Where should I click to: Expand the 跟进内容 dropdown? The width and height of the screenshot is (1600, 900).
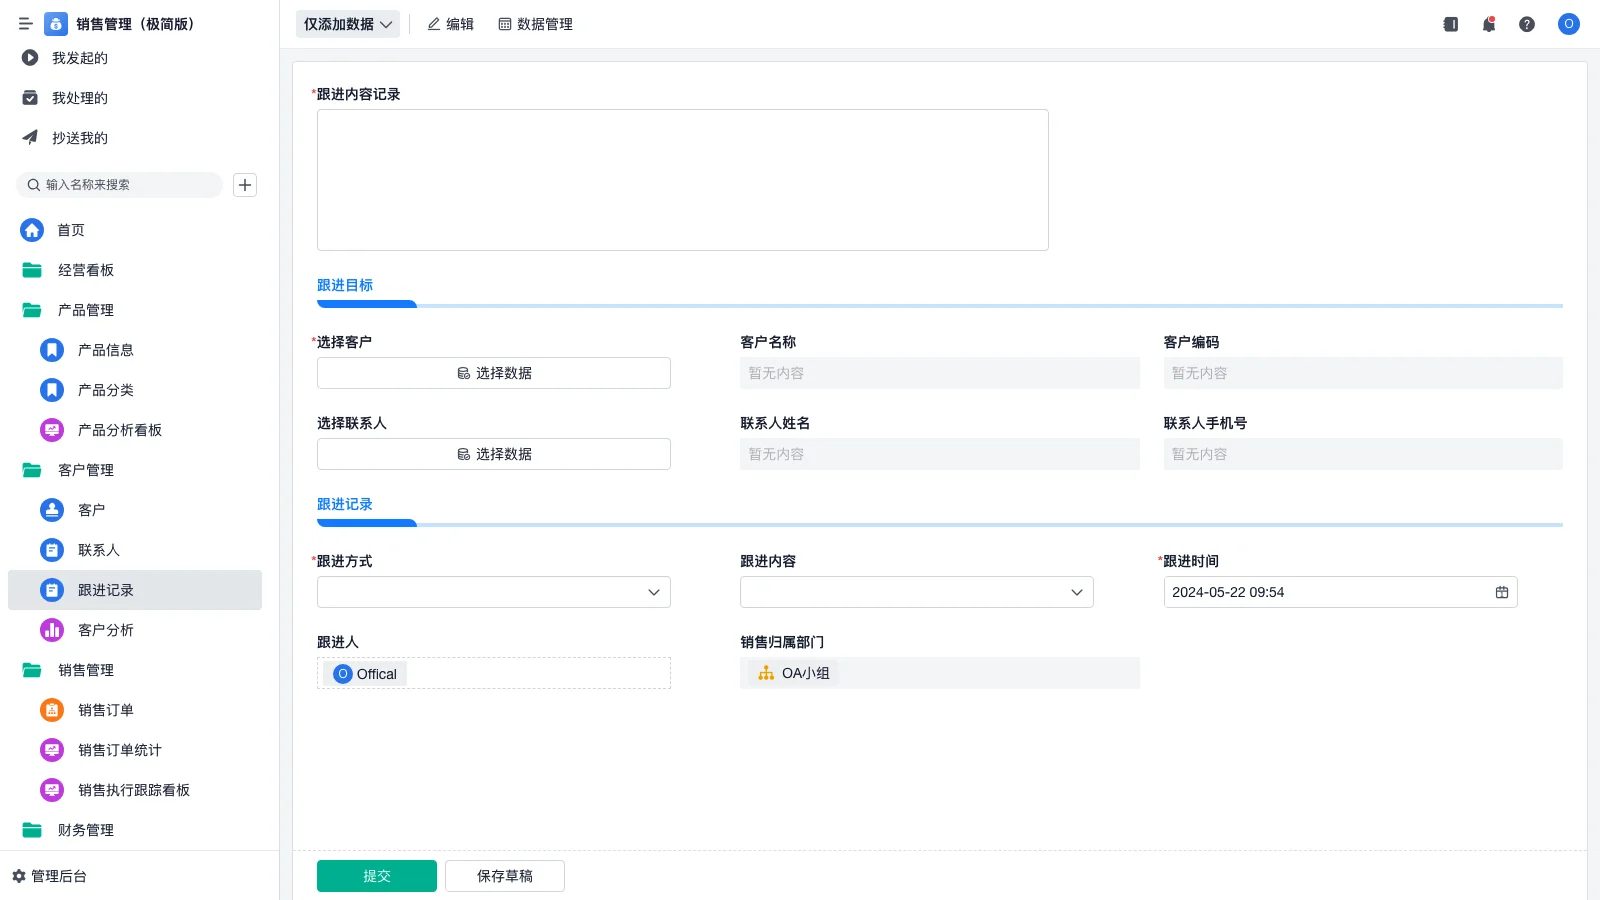pyautogui.click(x=916, y=592)
